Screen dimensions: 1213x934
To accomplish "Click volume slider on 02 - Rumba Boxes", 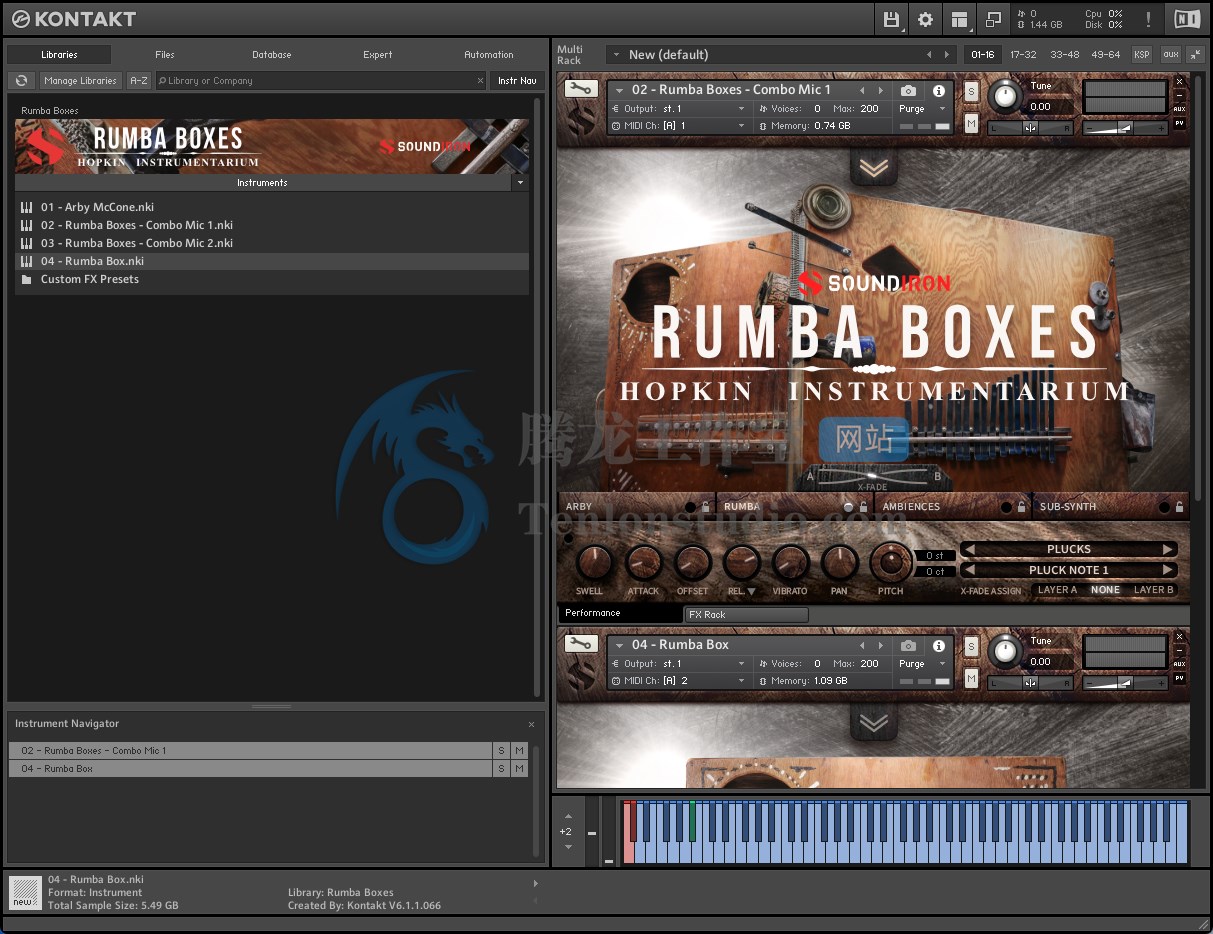I will click(x=1125, y=127).
